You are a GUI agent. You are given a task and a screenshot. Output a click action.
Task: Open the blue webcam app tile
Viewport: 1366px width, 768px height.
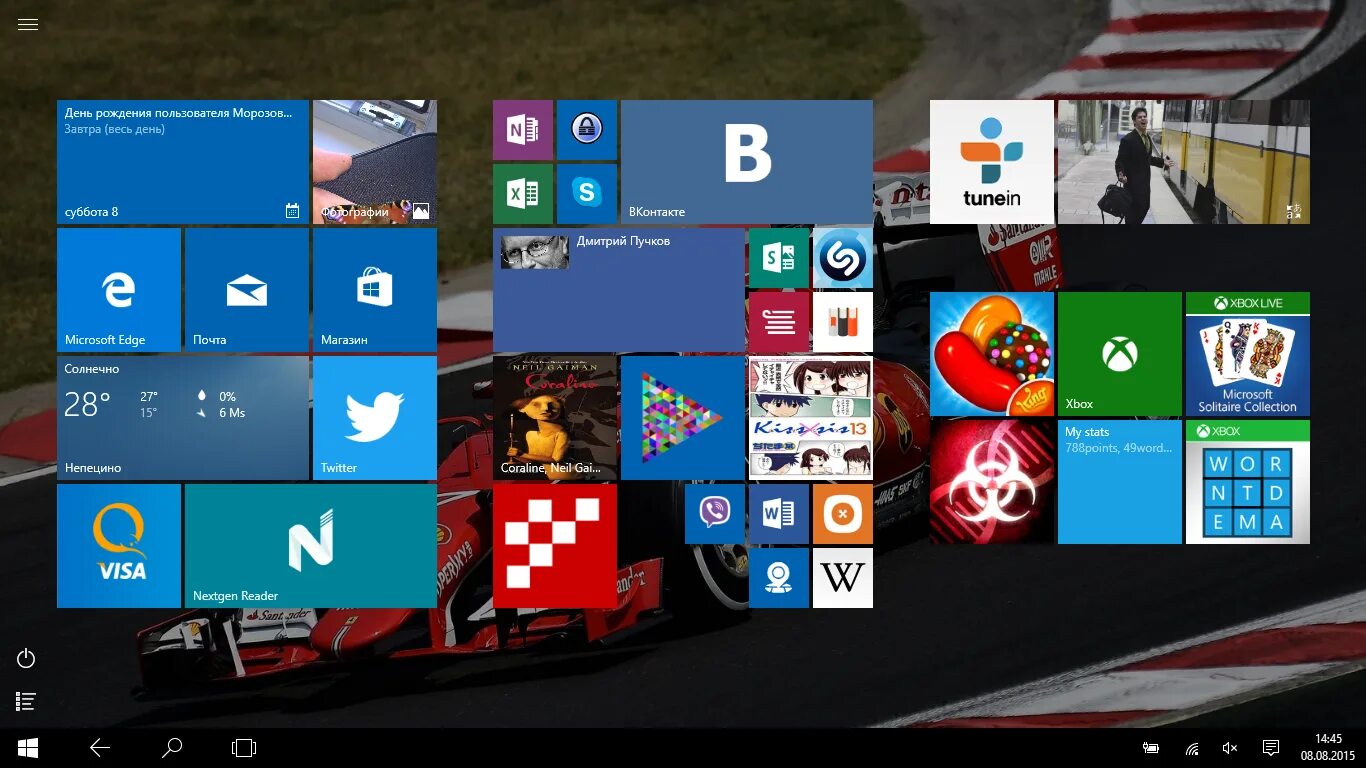point(779,578)
